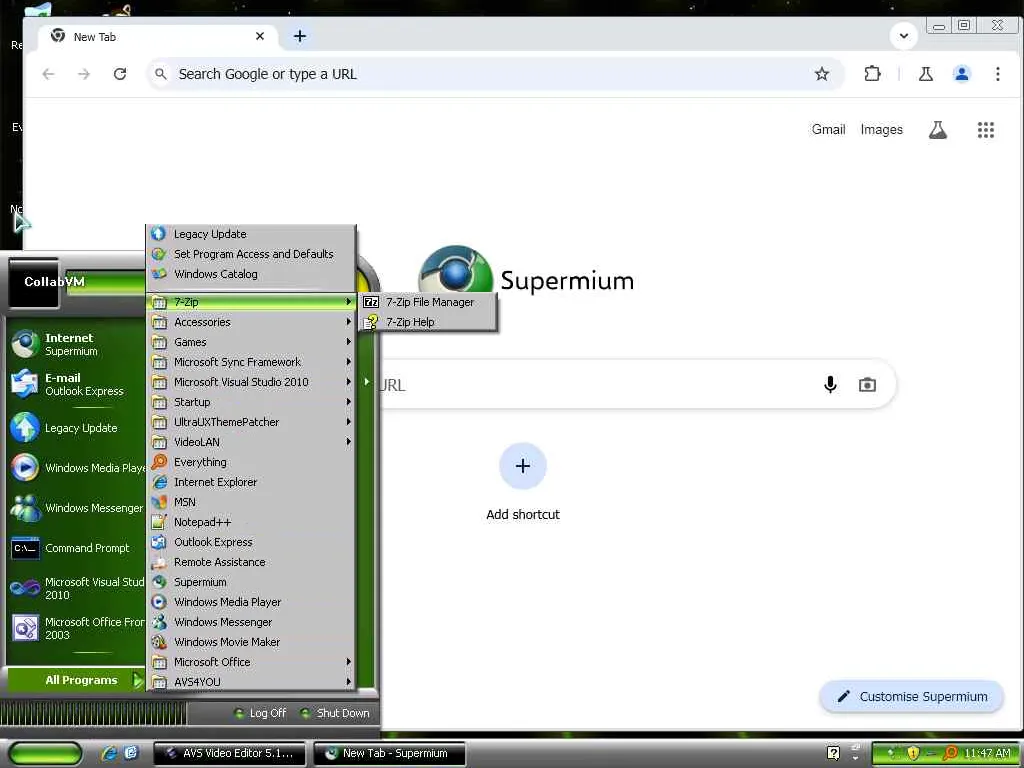Switch to New Tab - Supermium taskbar button

389,754
